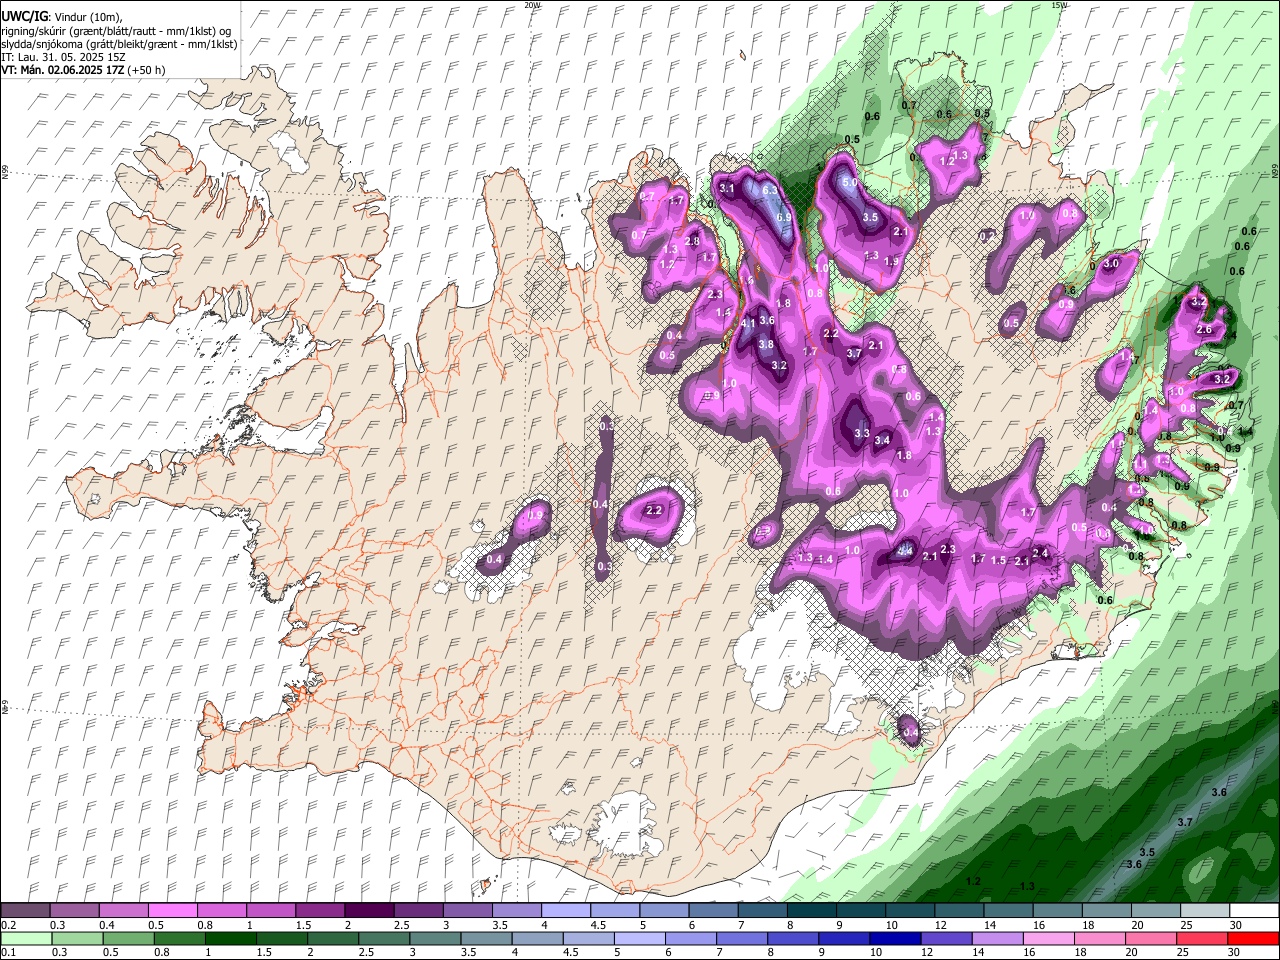Click the '0.1' label in the rain legend
Screen dimensions: 1280x960
[x=8, y=953]
